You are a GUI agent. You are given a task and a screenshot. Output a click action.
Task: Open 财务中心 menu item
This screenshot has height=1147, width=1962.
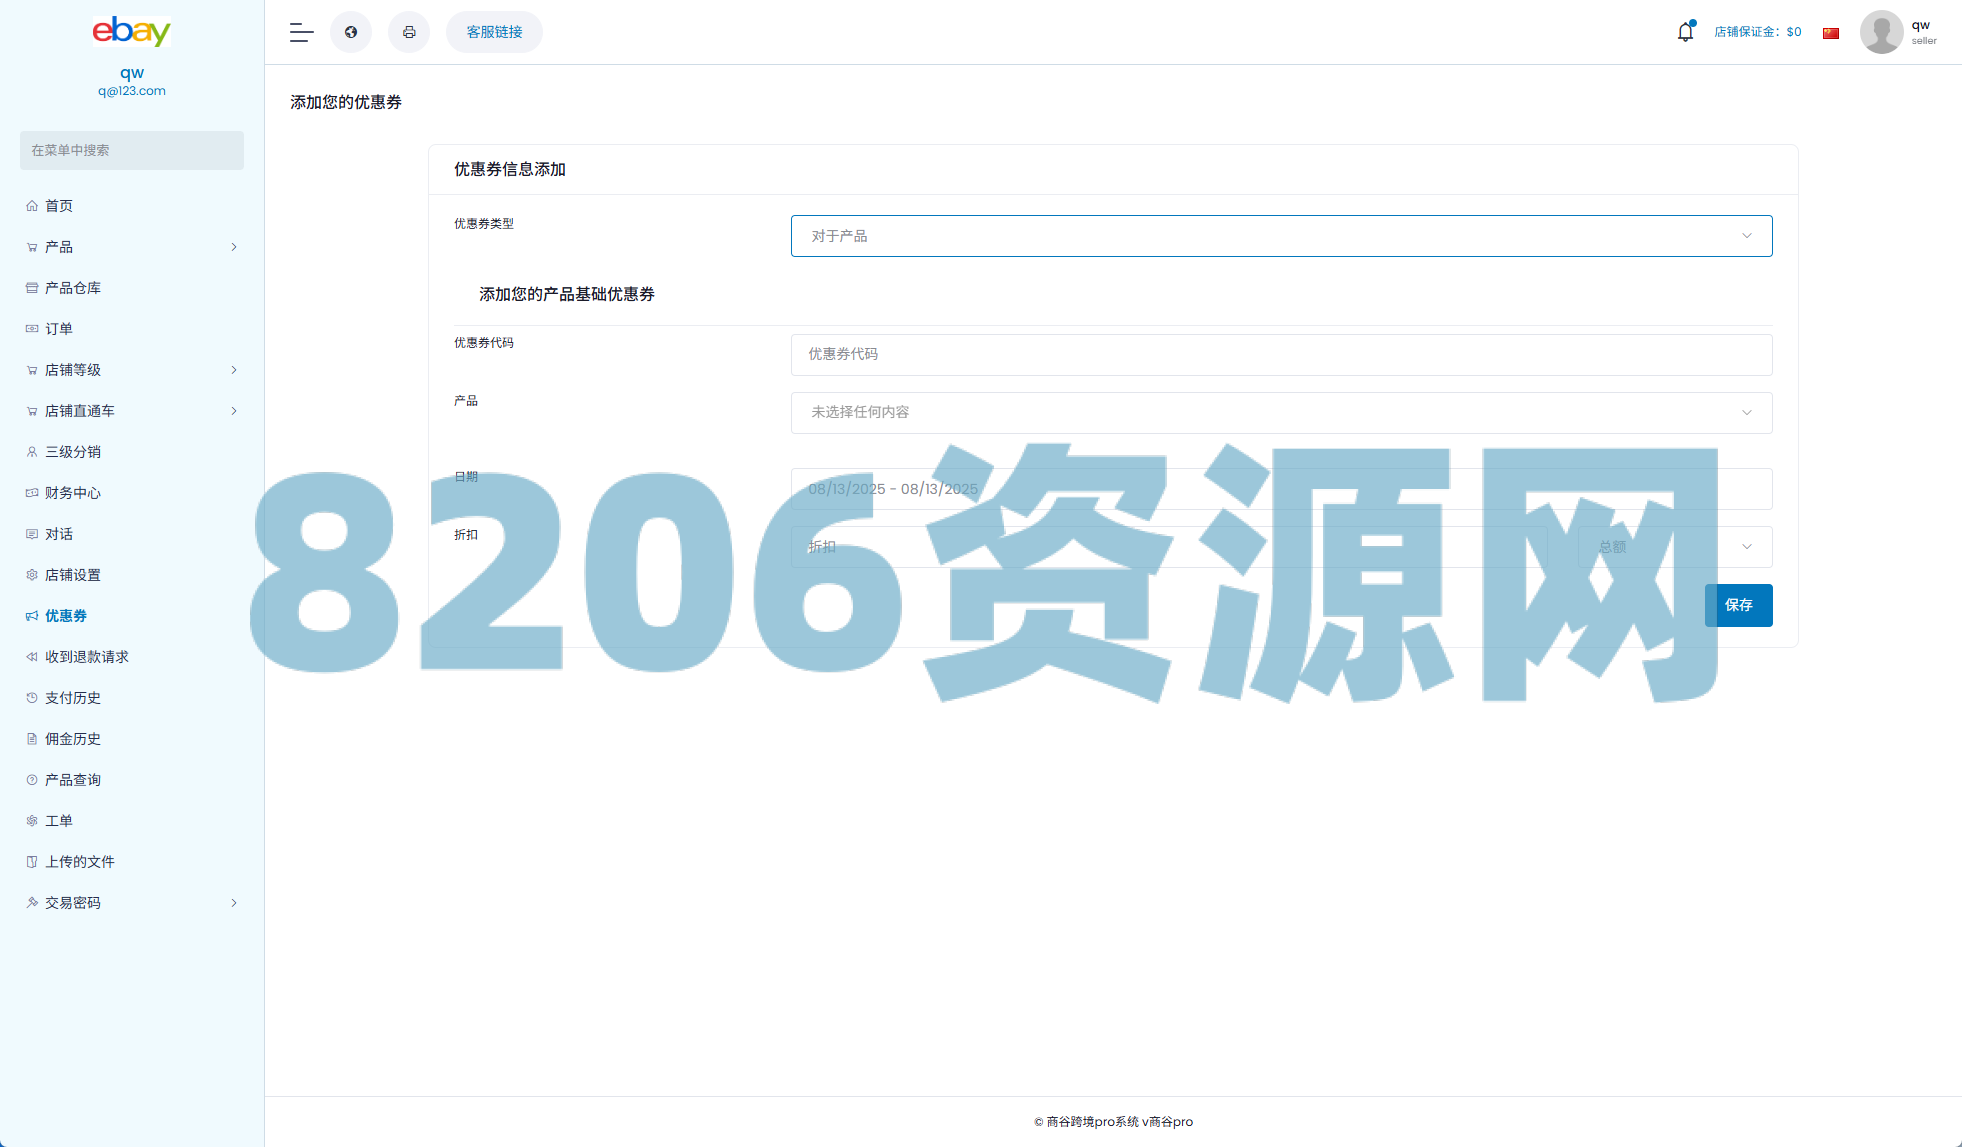pos(73,493)
